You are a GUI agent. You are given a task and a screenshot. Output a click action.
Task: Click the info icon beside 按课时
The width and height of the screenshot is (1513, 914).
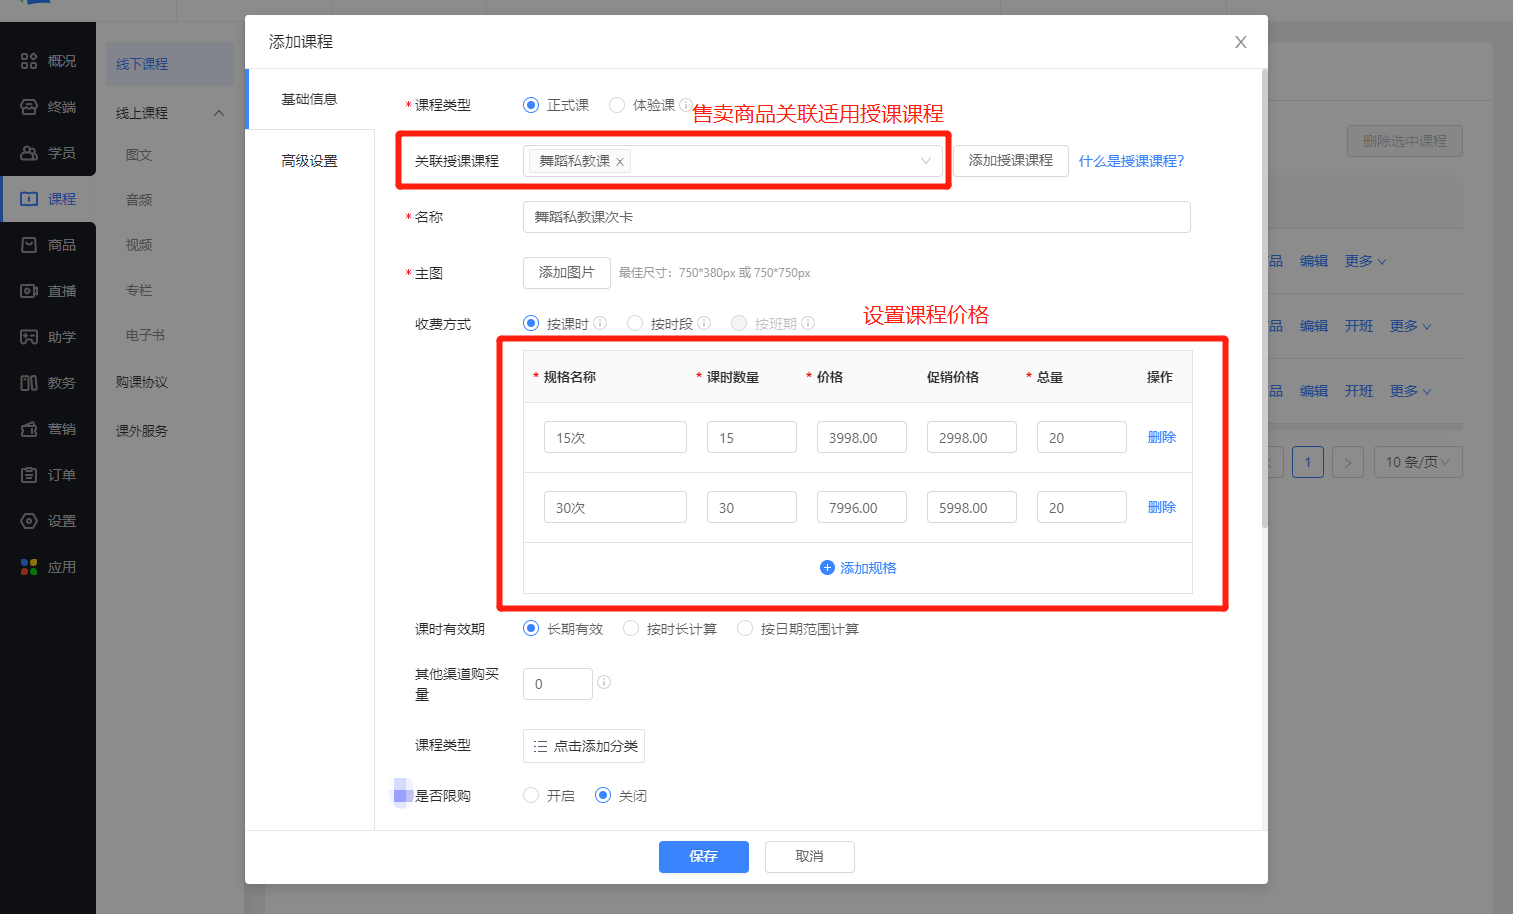point(600,323)
